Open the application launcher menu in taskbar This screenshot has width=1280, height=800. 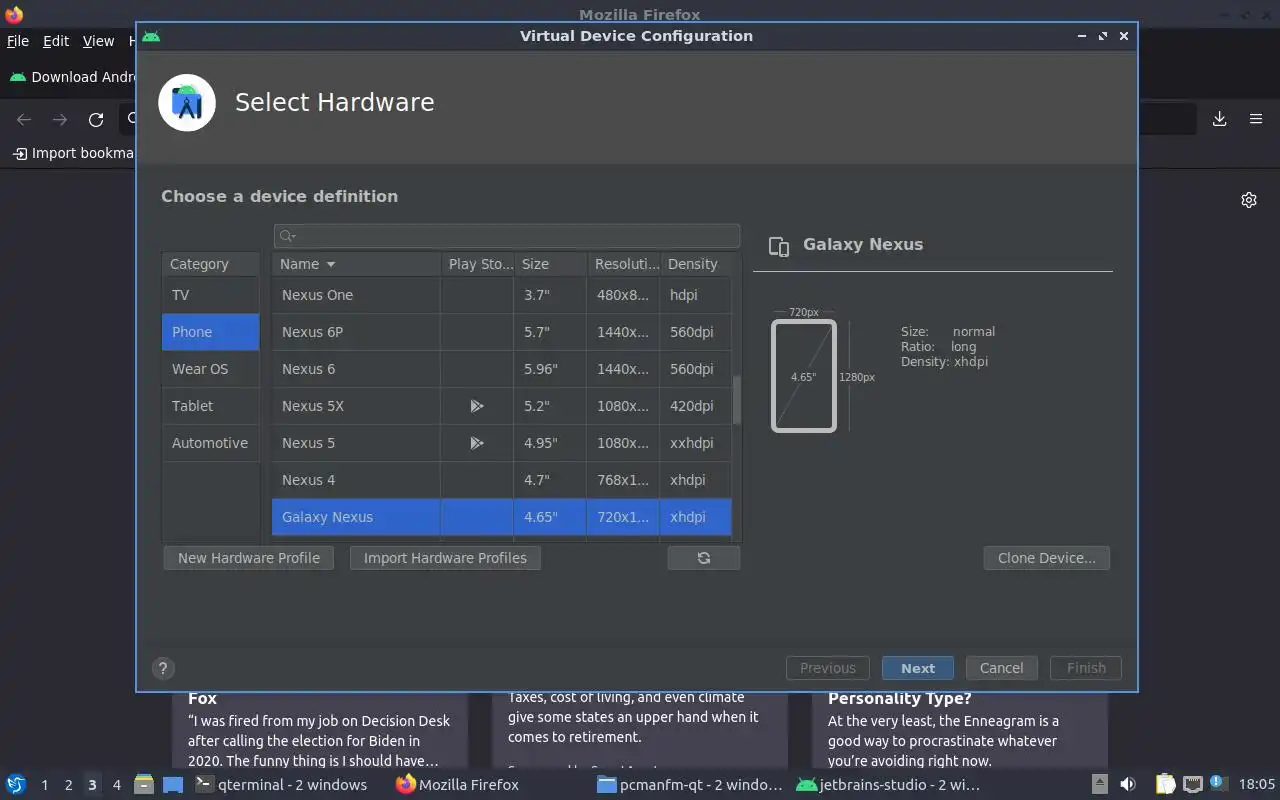pyautogui.click(x=16, y=785)
